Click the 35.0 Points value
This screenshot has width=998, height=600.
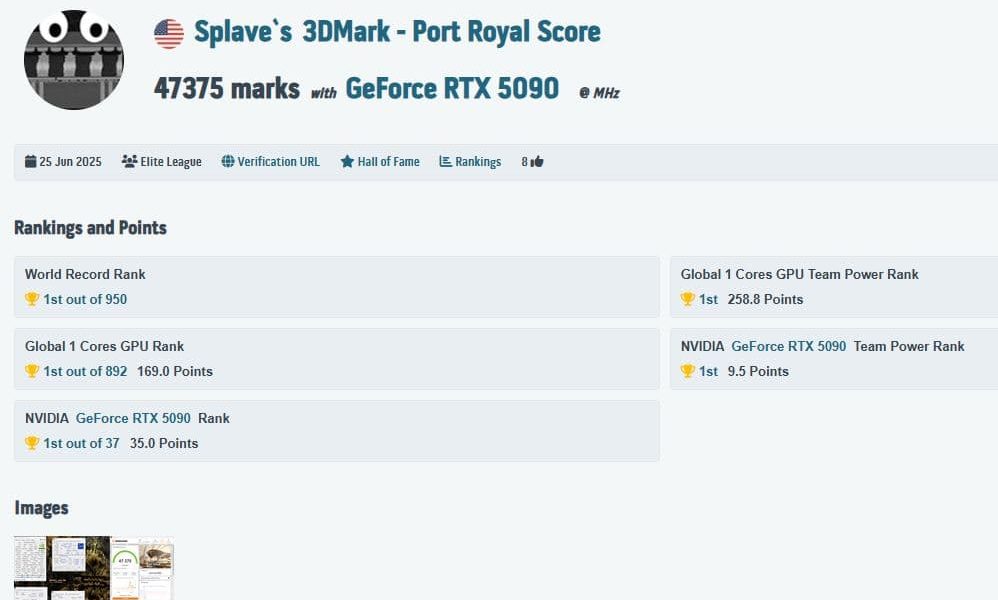(164, 443)
